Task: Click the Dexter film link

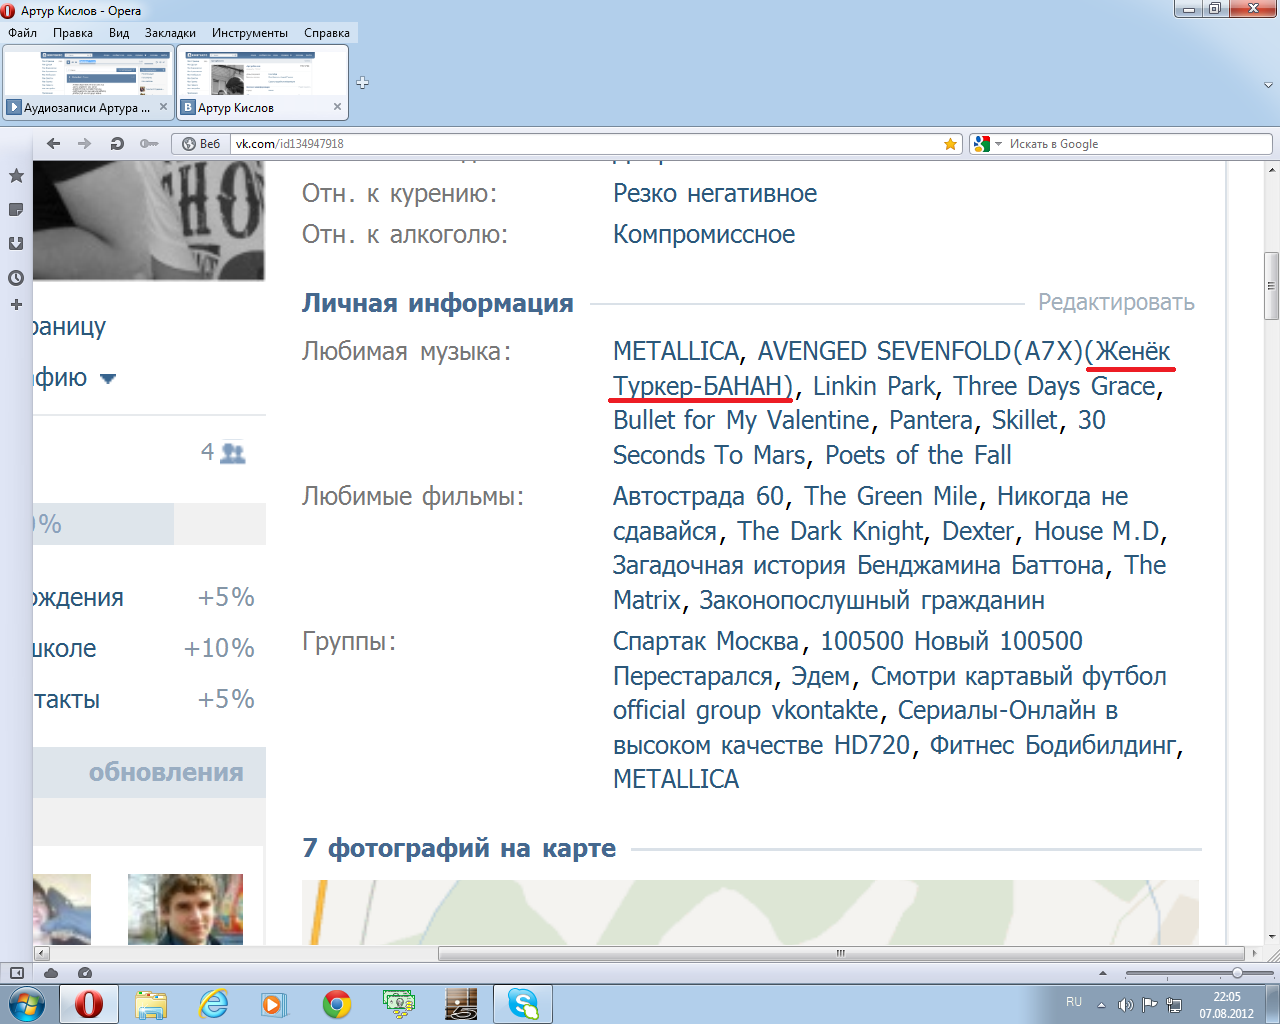Action: point(978,531)
